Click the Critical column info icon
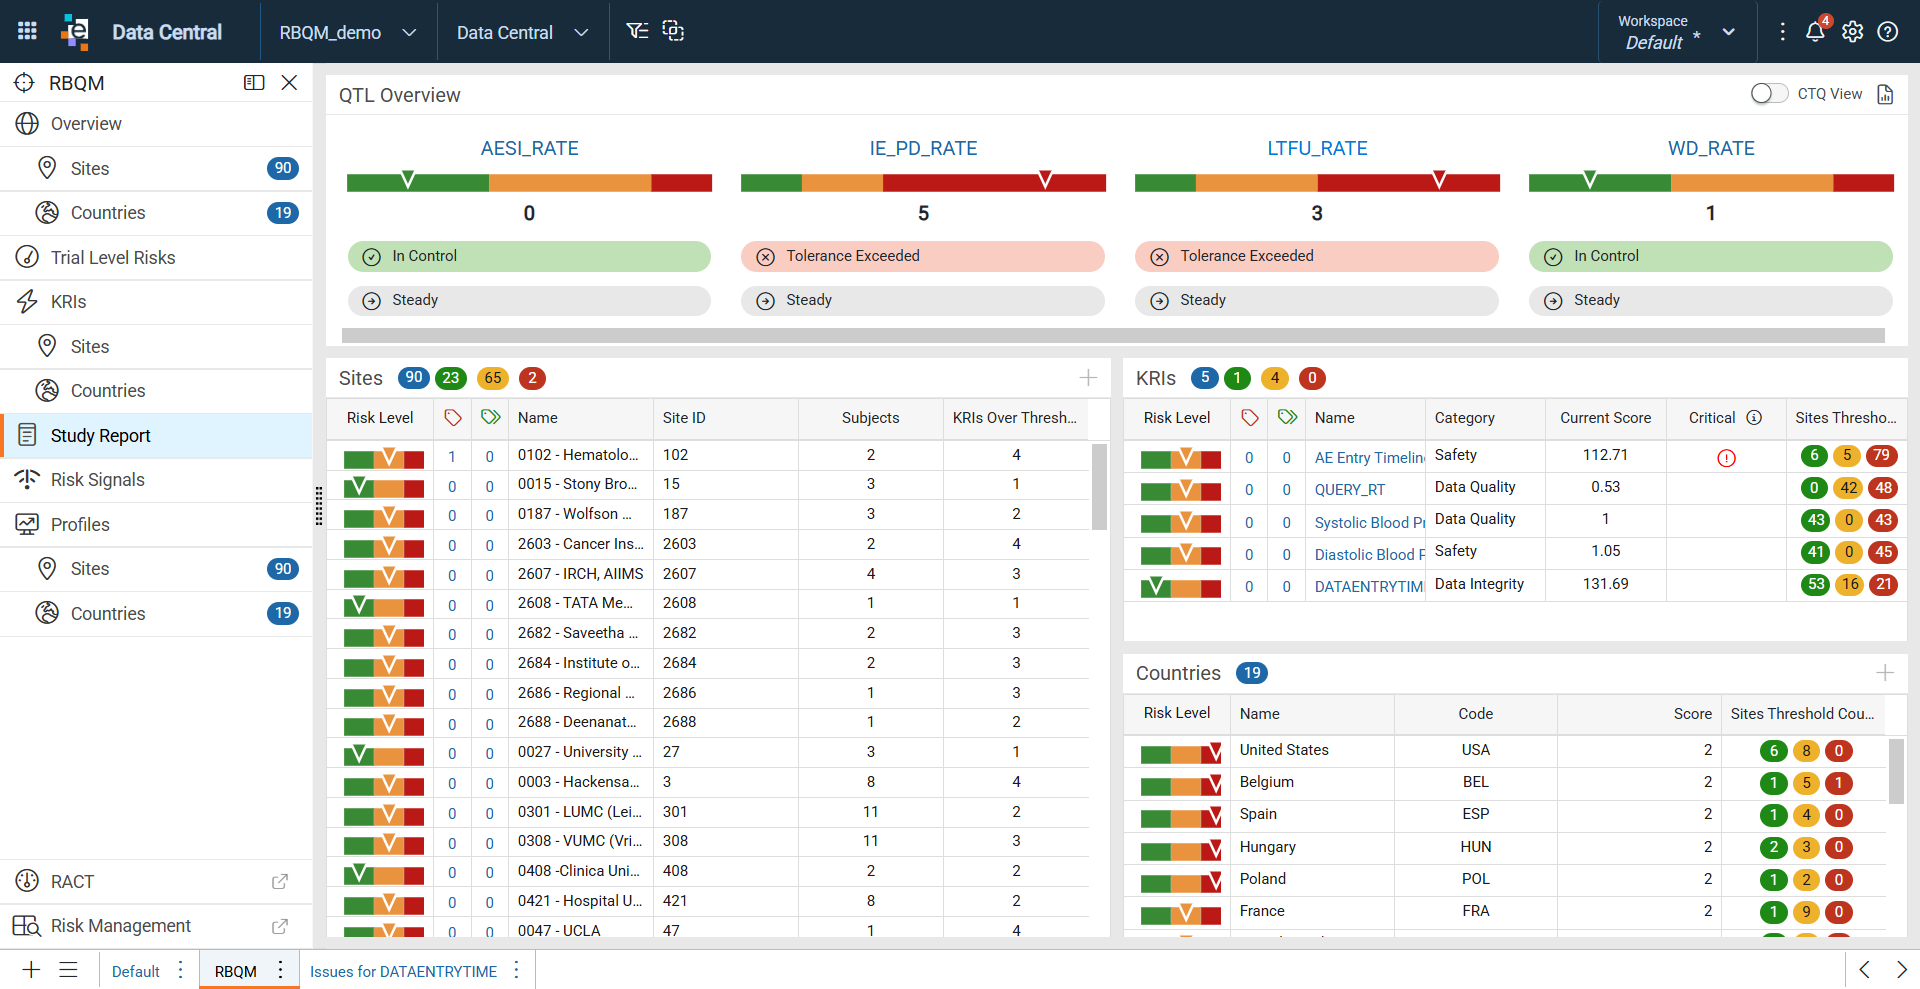This screenshot has height=989, width=1920. pos(1754,418)
